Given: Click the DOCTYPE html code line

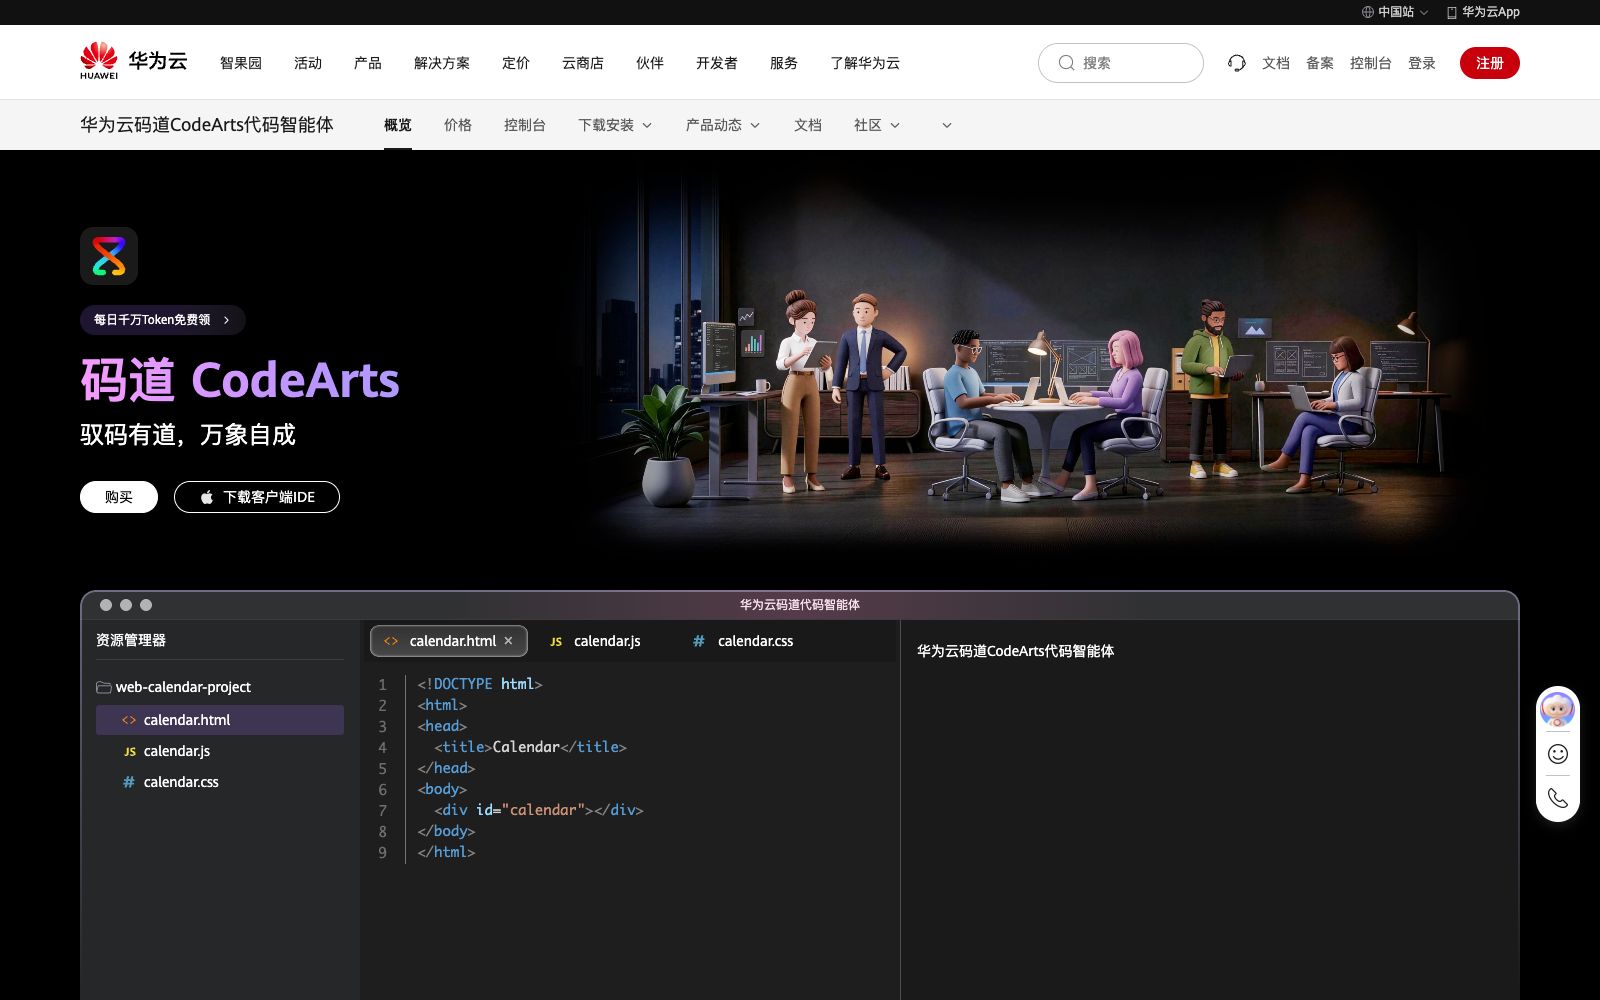Looking at the screenshot, I should [480, 684].
